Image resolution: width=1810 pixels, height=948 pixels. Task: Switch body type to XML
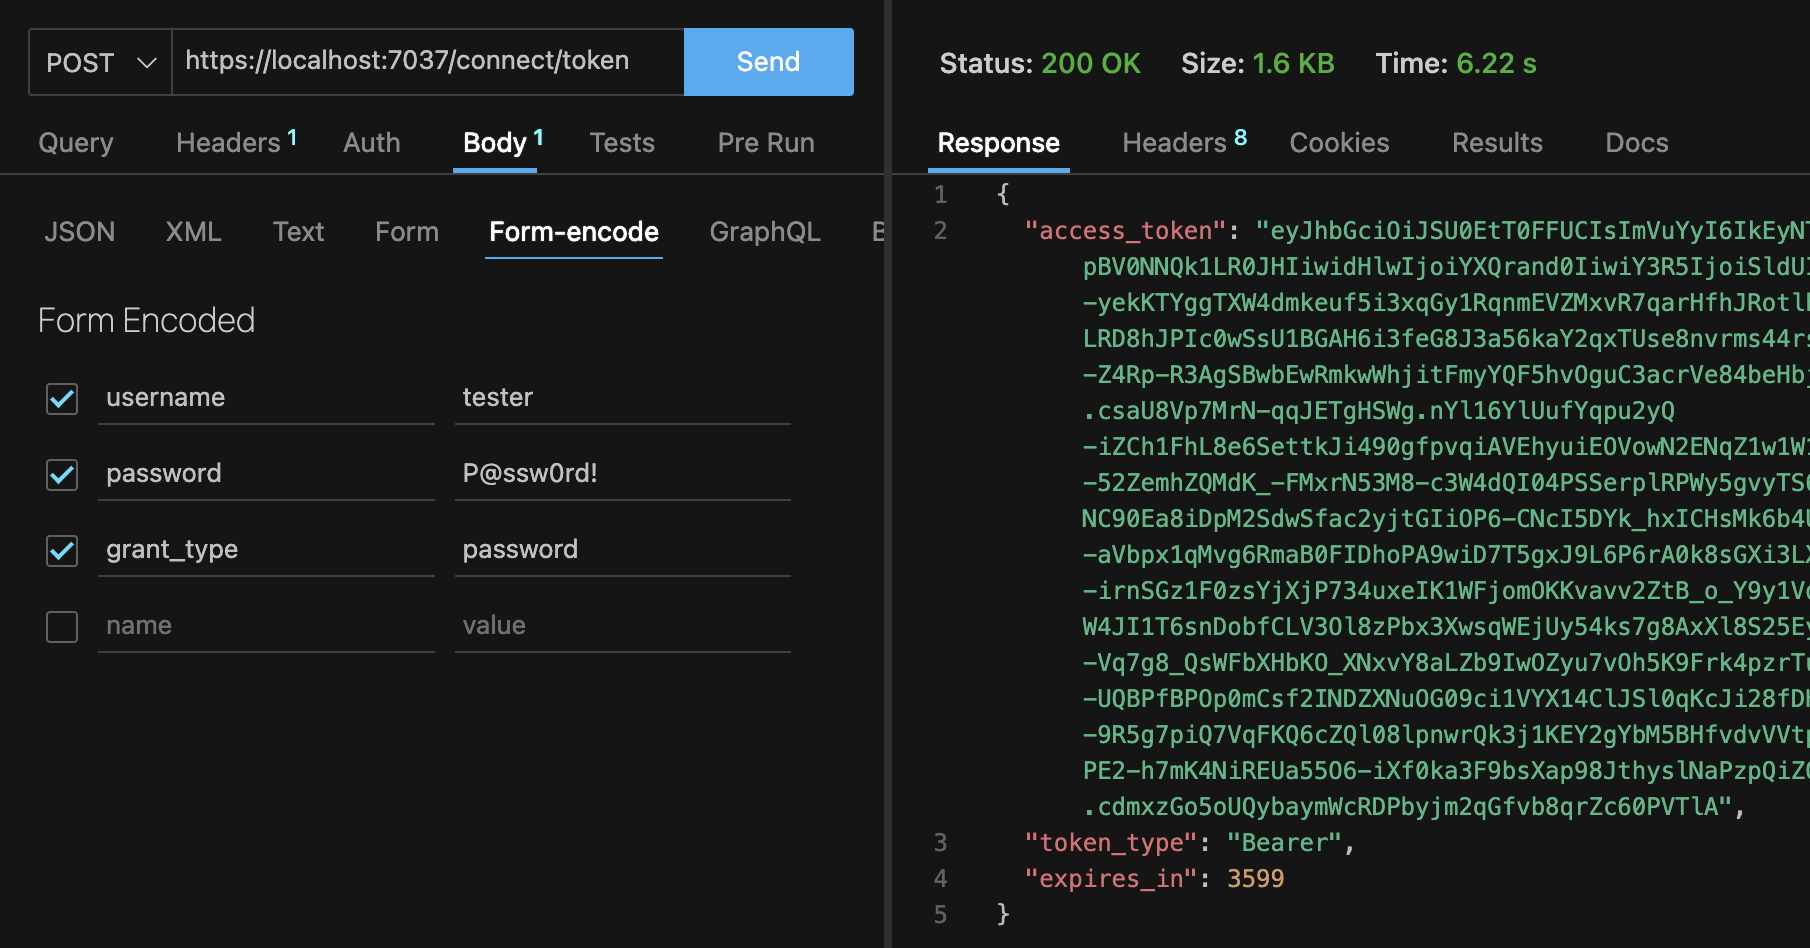coord(193,232)
